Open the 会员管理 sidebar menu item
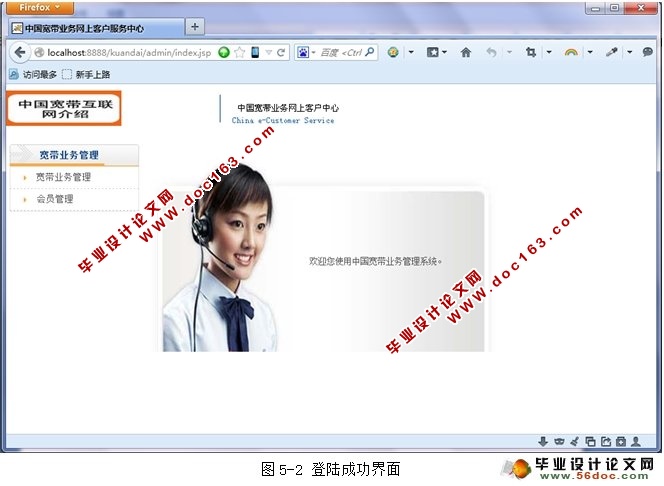Image resolution: width=664 pixels, height=486 pixels. point(55,199)
